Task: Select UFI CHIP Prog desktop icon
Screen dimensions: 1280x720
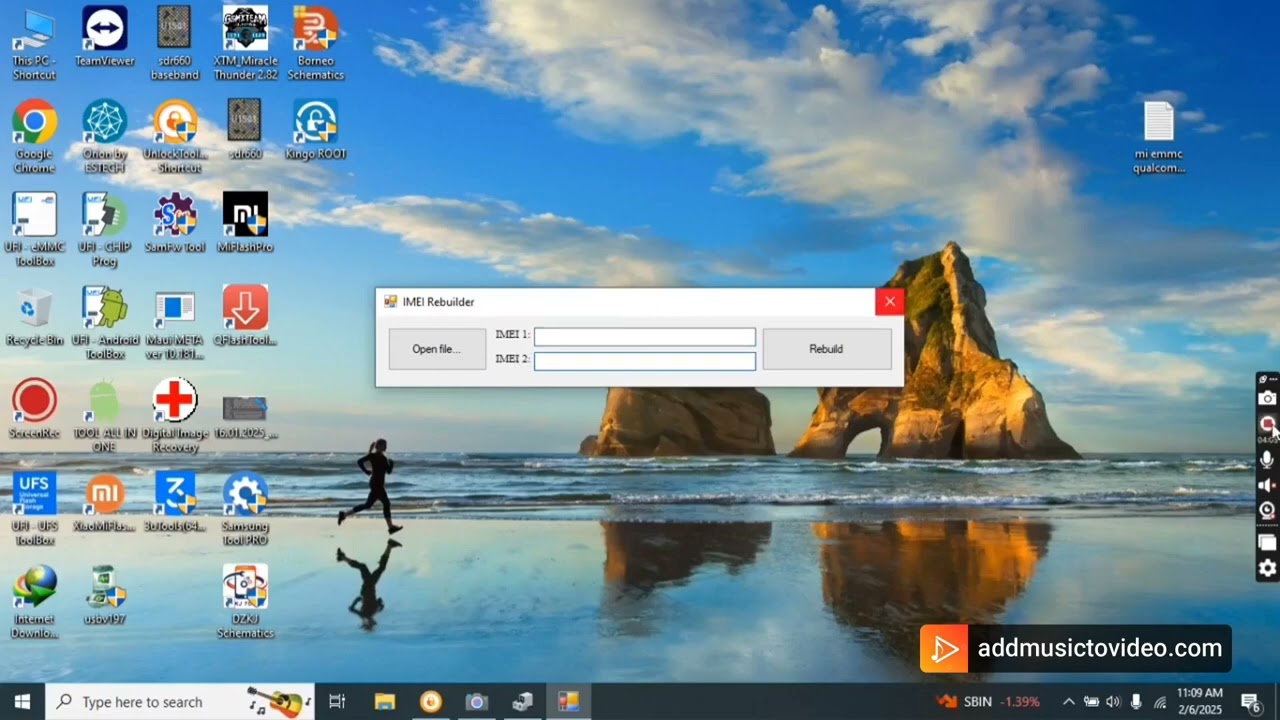Action: 105,230
